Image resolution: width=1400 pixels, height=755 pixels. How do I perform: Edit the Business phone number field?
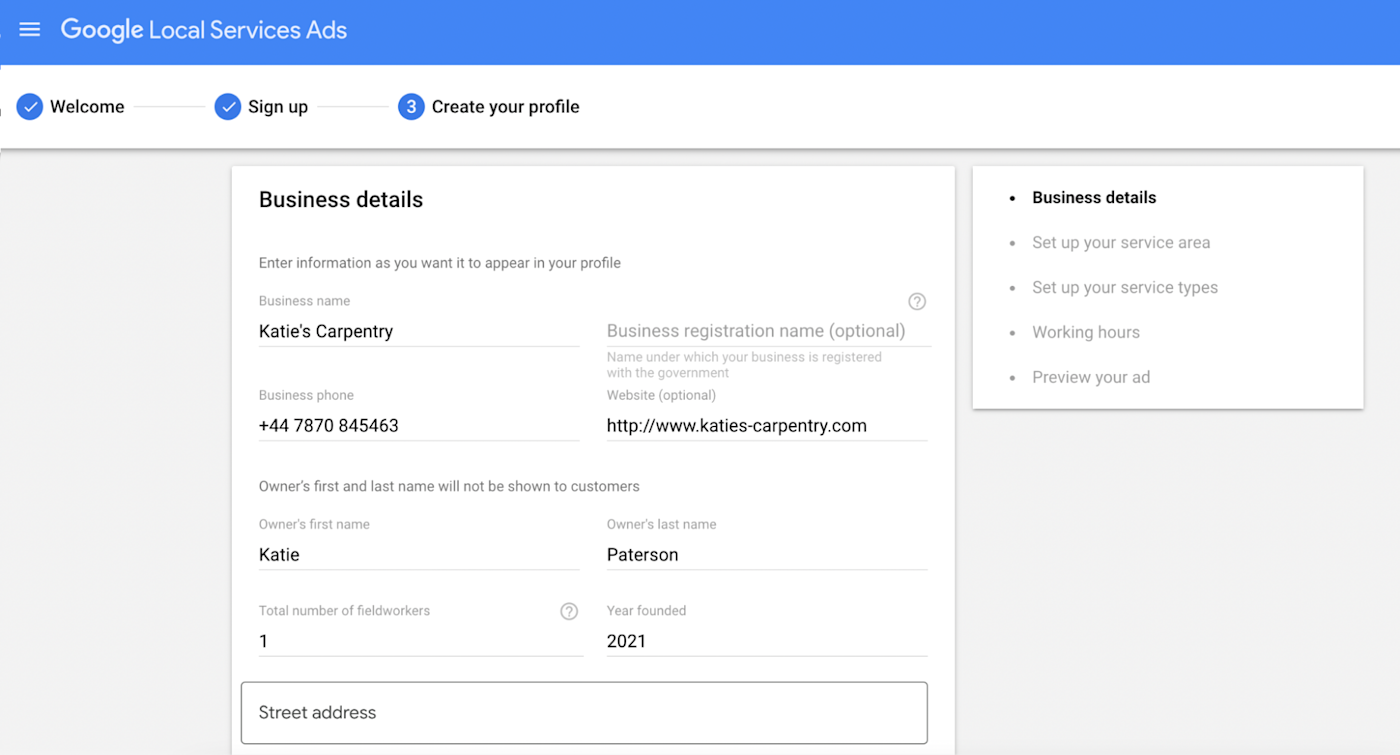click(x=418, y=425)
